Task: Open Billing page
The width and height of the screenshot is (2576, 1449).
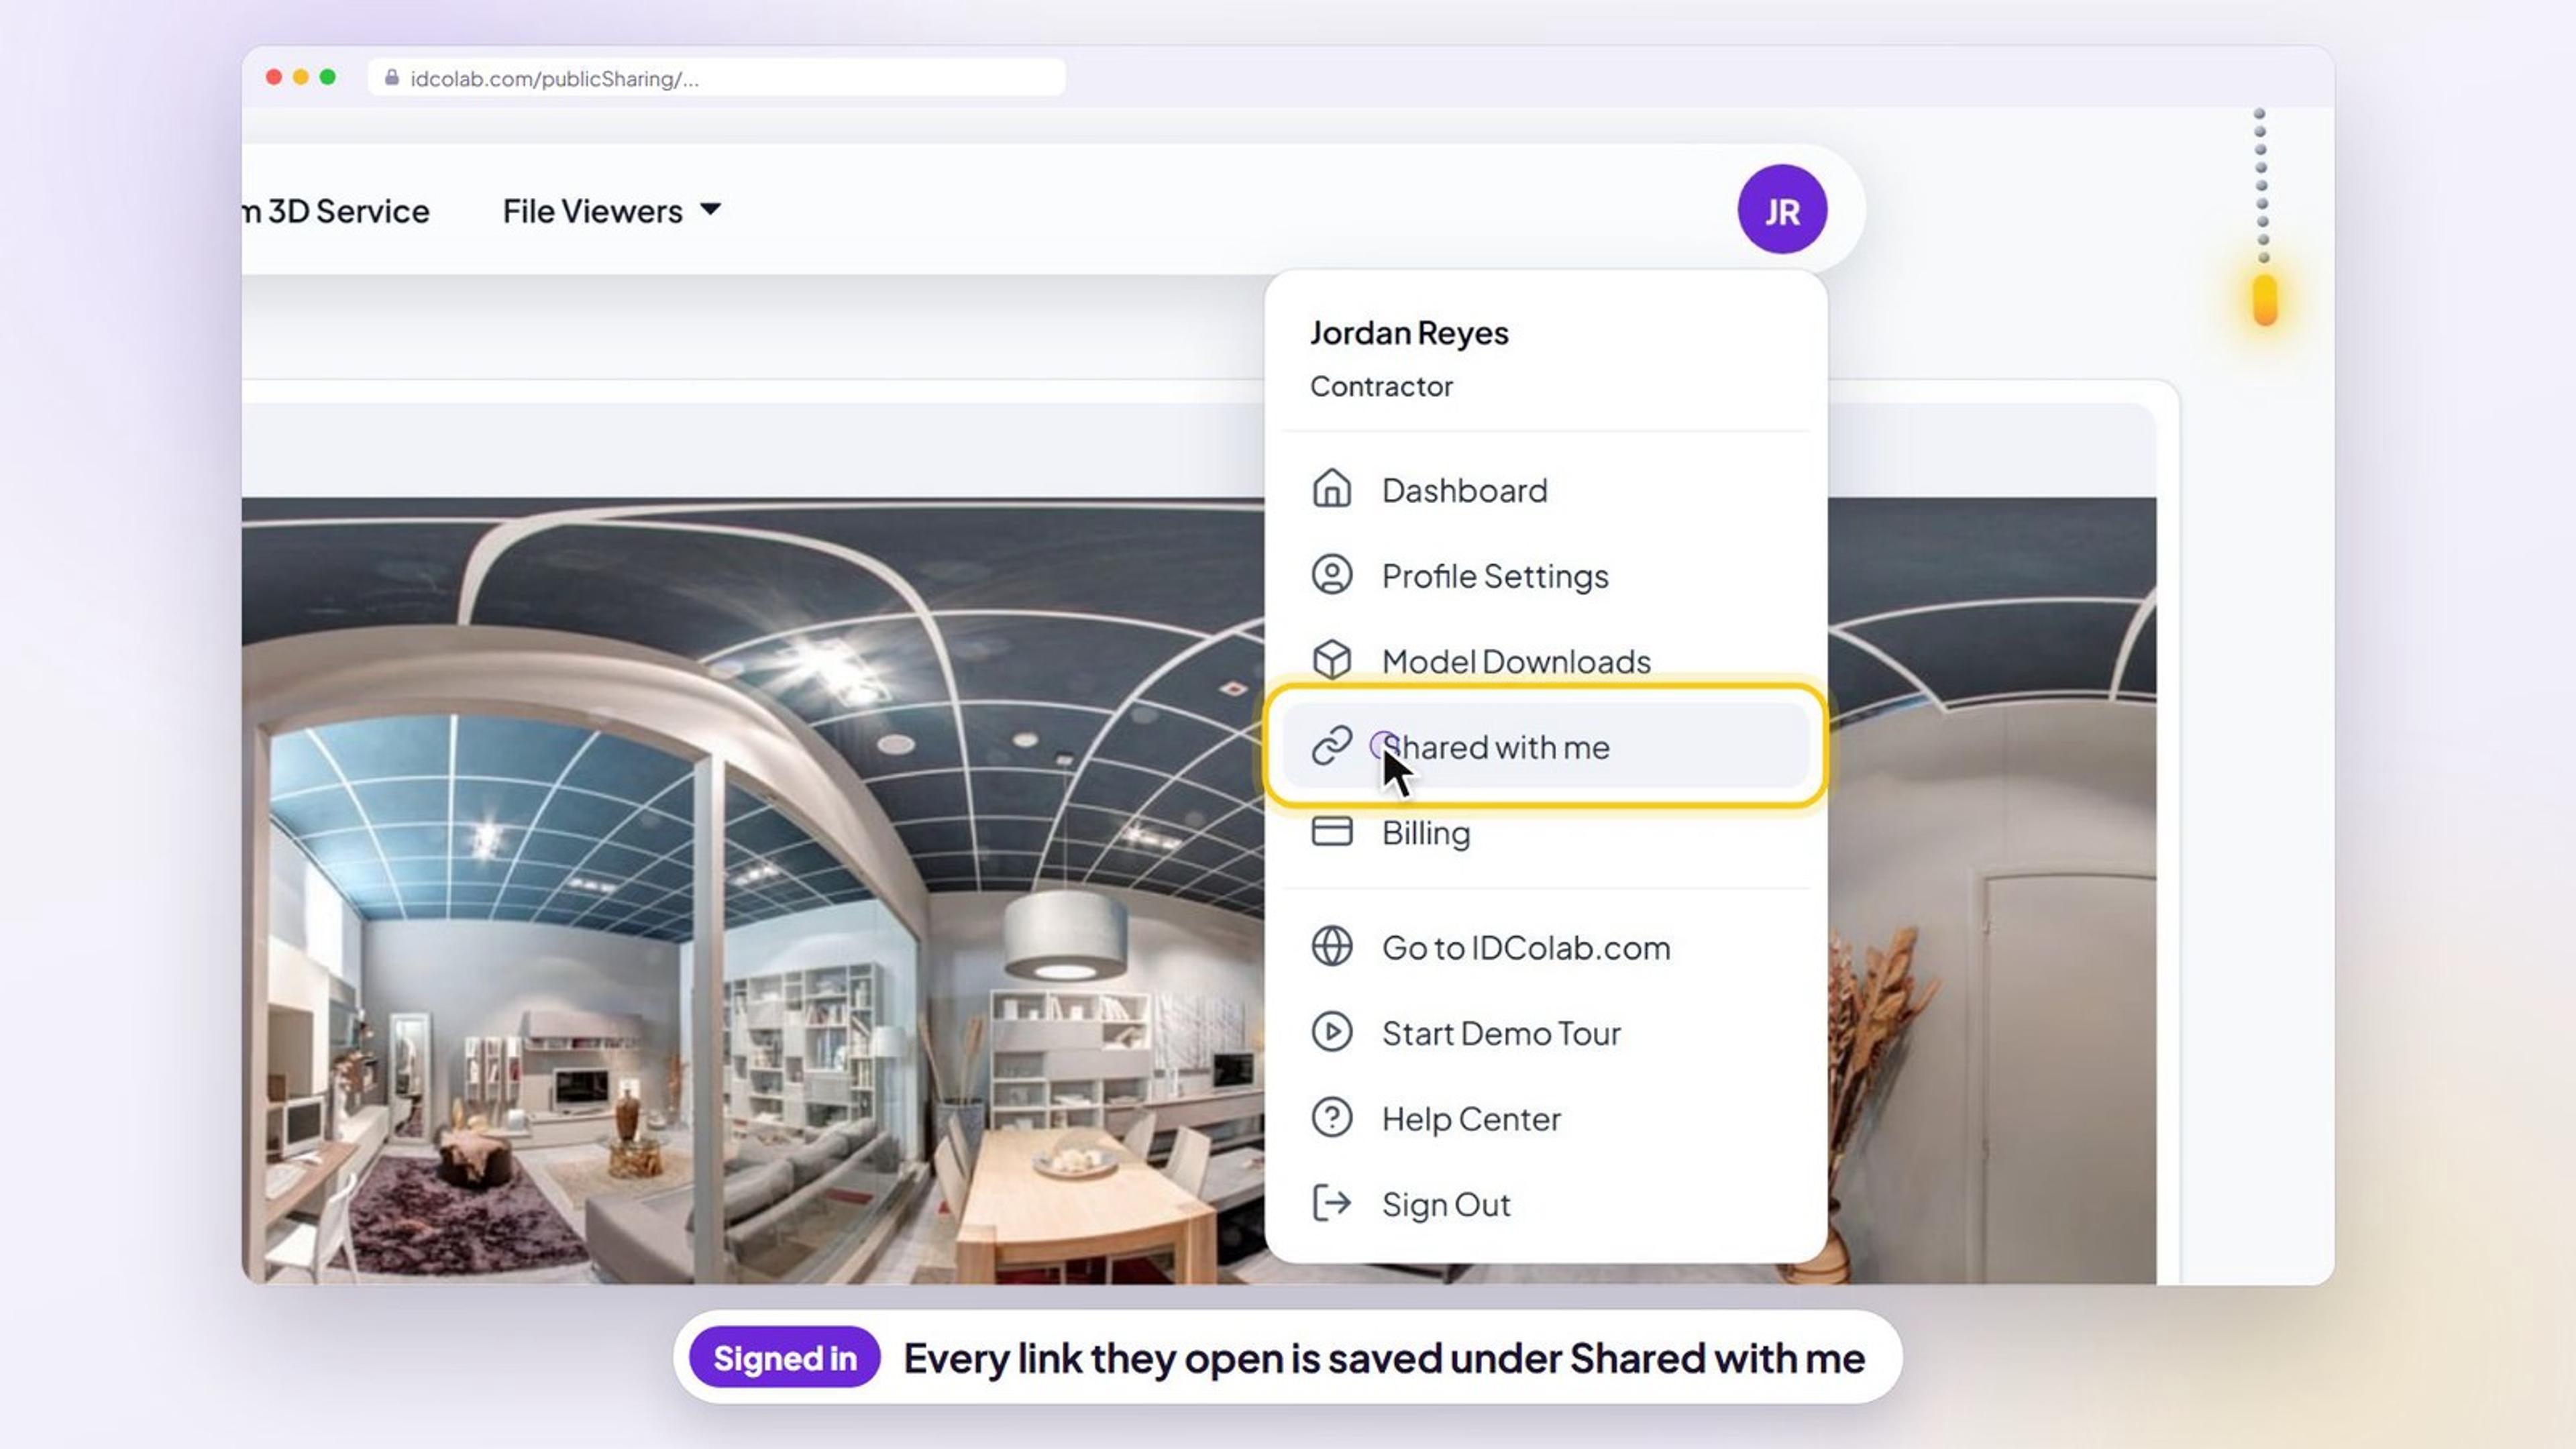Action: coord(1545,832)
